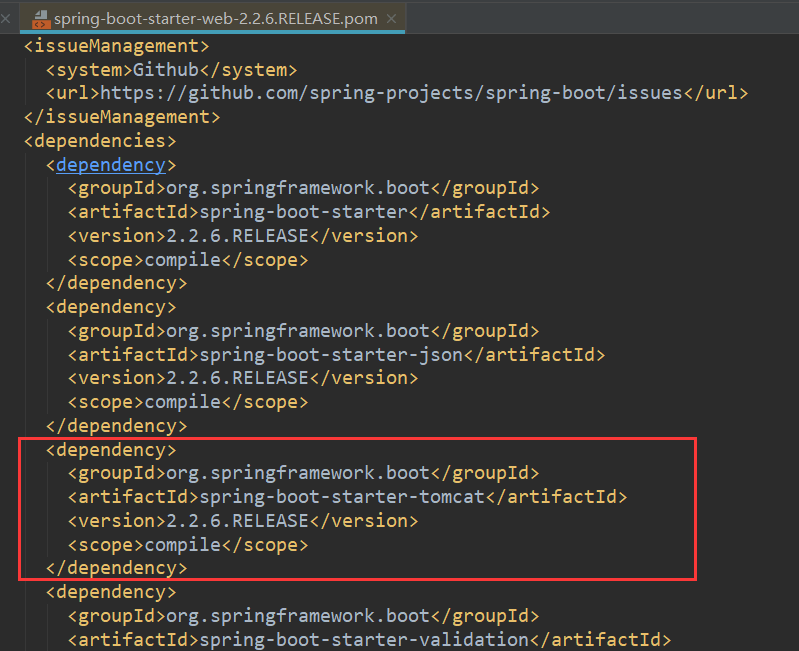Click the pom file icon in tab

coord(41,19)
